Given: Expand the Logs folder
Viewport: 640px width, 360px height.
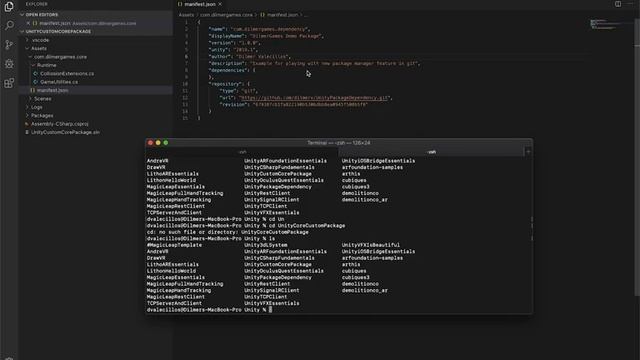Looking at the screenshot, I should point(27,107).
